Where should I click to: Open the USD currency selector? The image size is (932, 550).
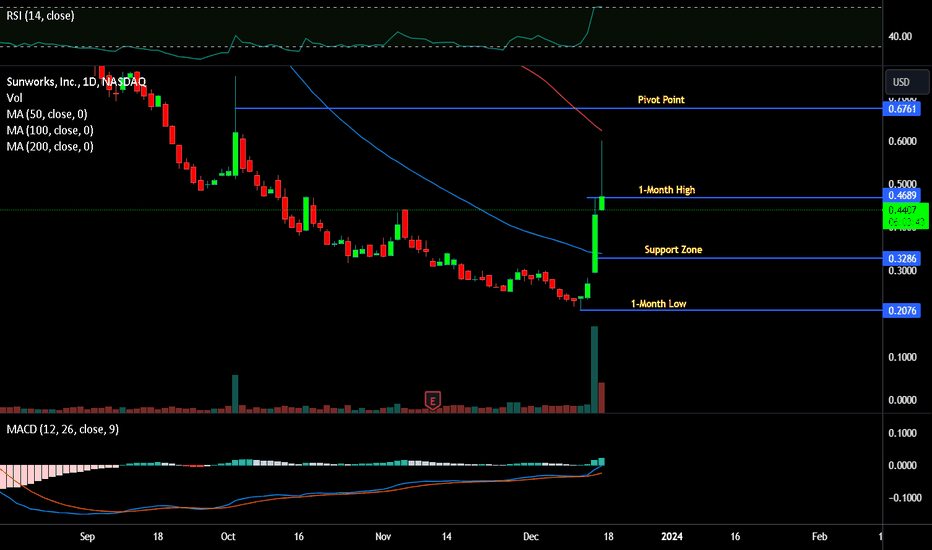tap(906, 82)
